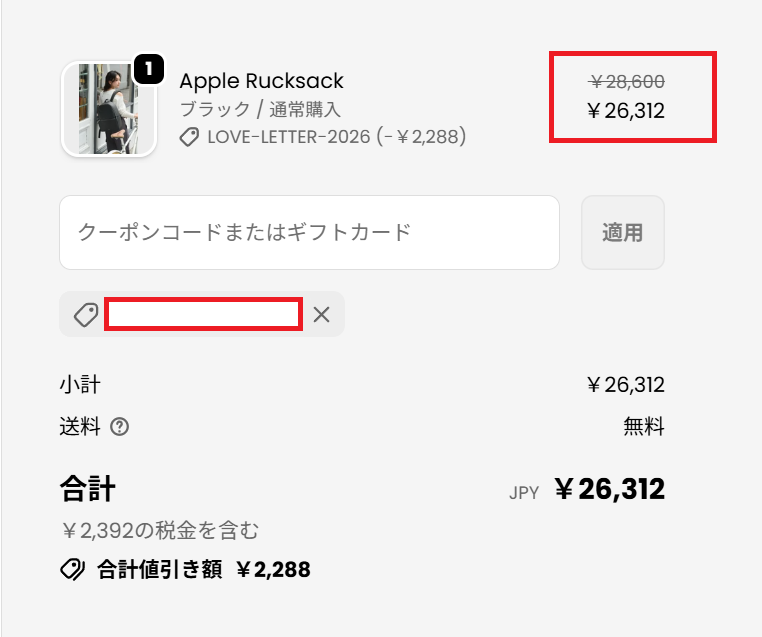The height and width of the screenshot is (637, 762).
Task: Open the Apple Rucksack product thumbnail
Action: [x=107, y=109]
